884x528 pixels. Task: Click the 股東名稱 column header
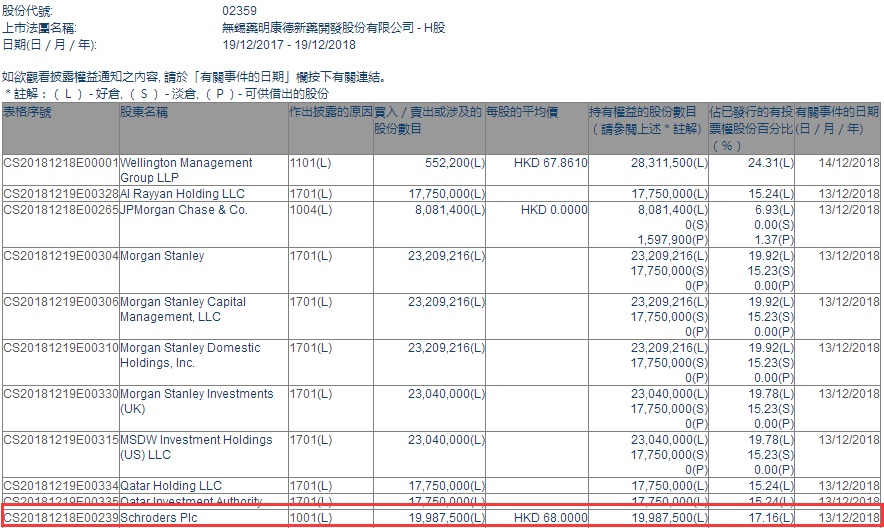click(144, 112)
